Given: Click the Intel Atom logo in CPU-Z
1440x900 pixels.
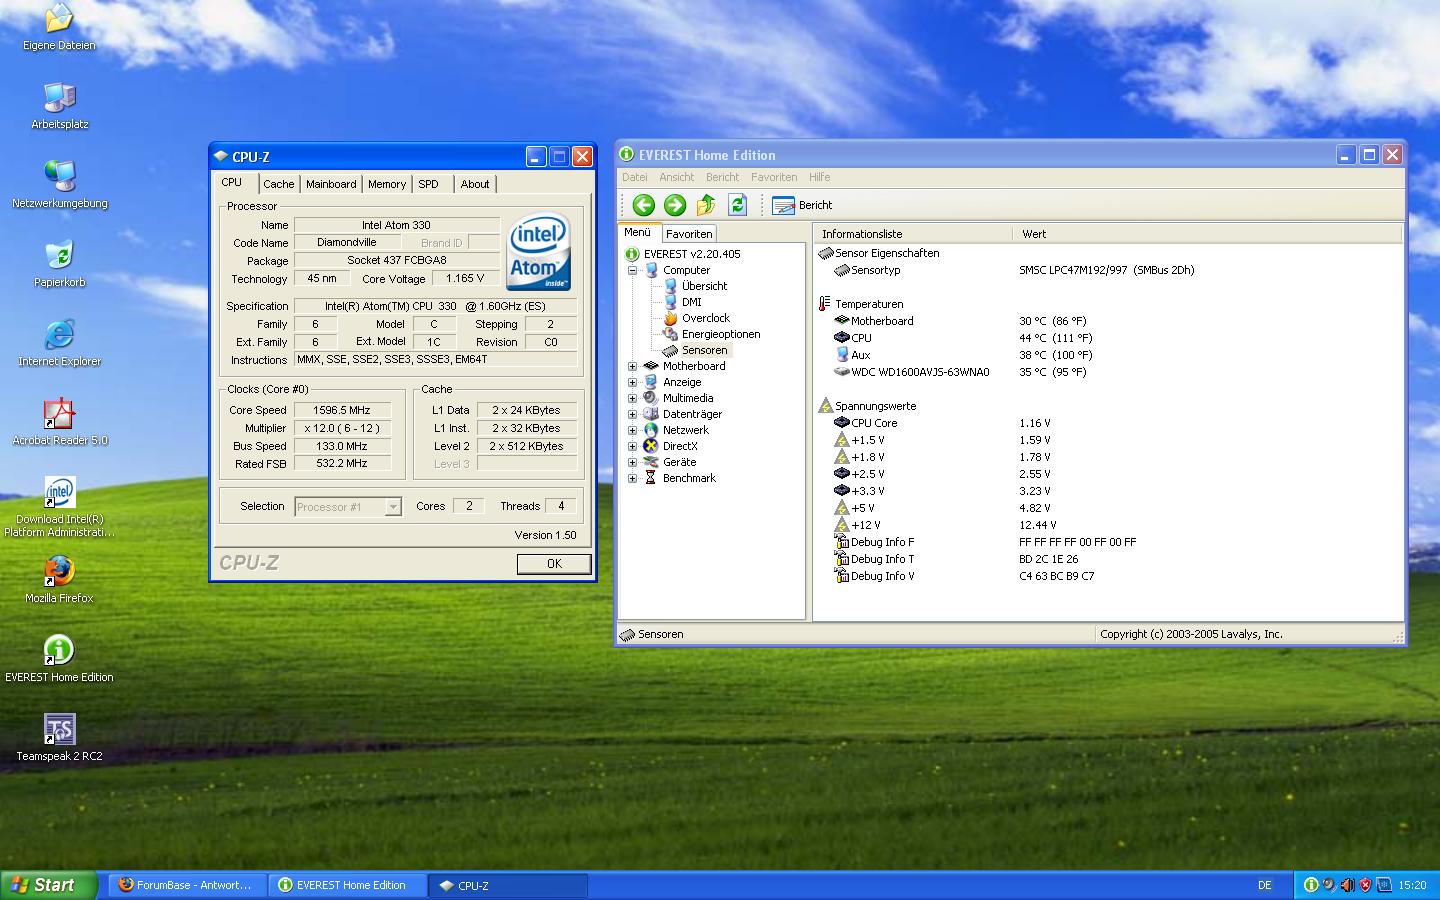Looking at the screenshot, I should (x=539, y=252).
